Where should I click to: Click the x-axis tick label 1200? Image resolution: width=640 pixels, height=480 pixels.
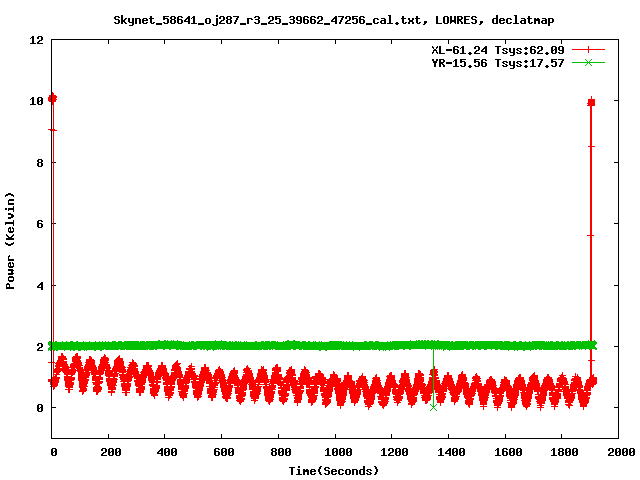click(394, 452)
